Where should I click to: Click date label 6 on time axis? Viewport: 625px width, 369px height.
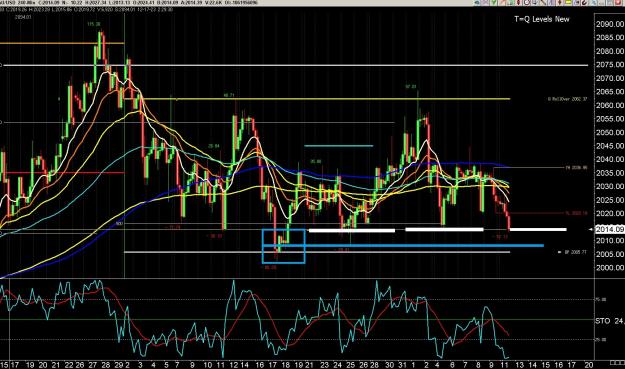click(x=452, y=365)
